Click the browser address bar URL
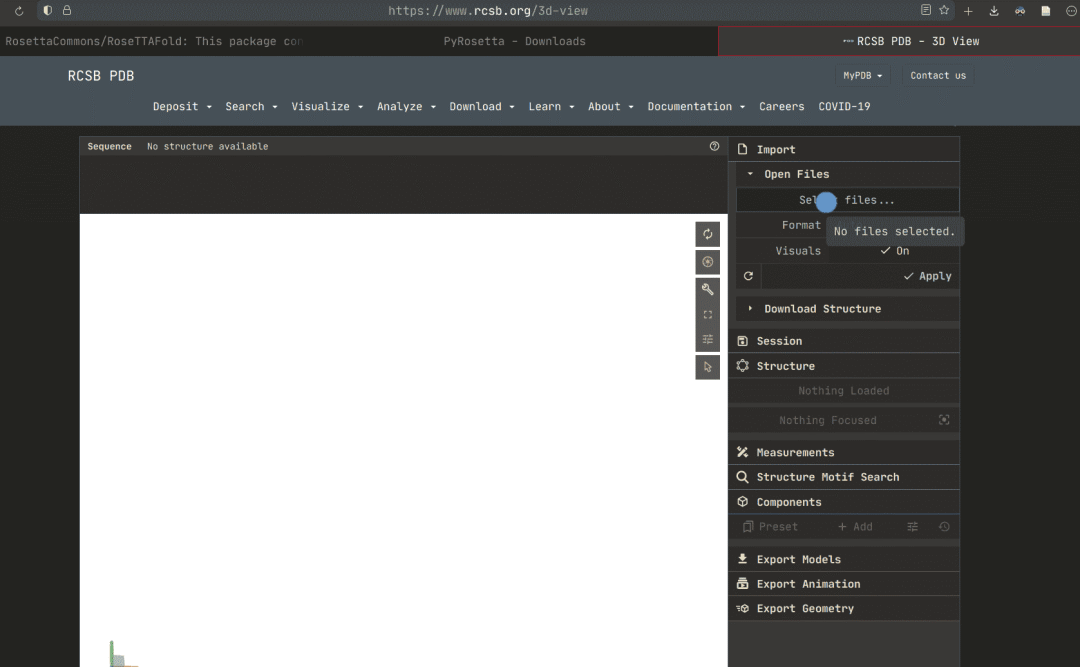Viewport: 1080px width, 667px height. click(488, 11)
